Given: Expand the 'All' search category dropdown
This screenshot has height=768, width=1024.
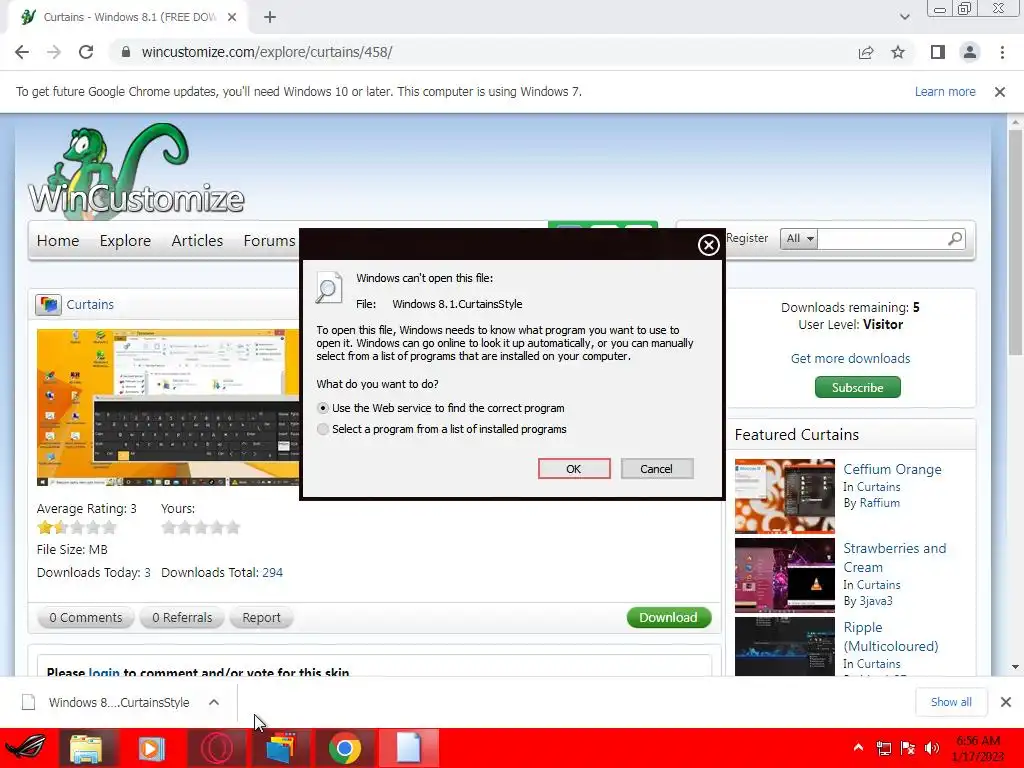Looking at the screenshot, I should point(799,238).
